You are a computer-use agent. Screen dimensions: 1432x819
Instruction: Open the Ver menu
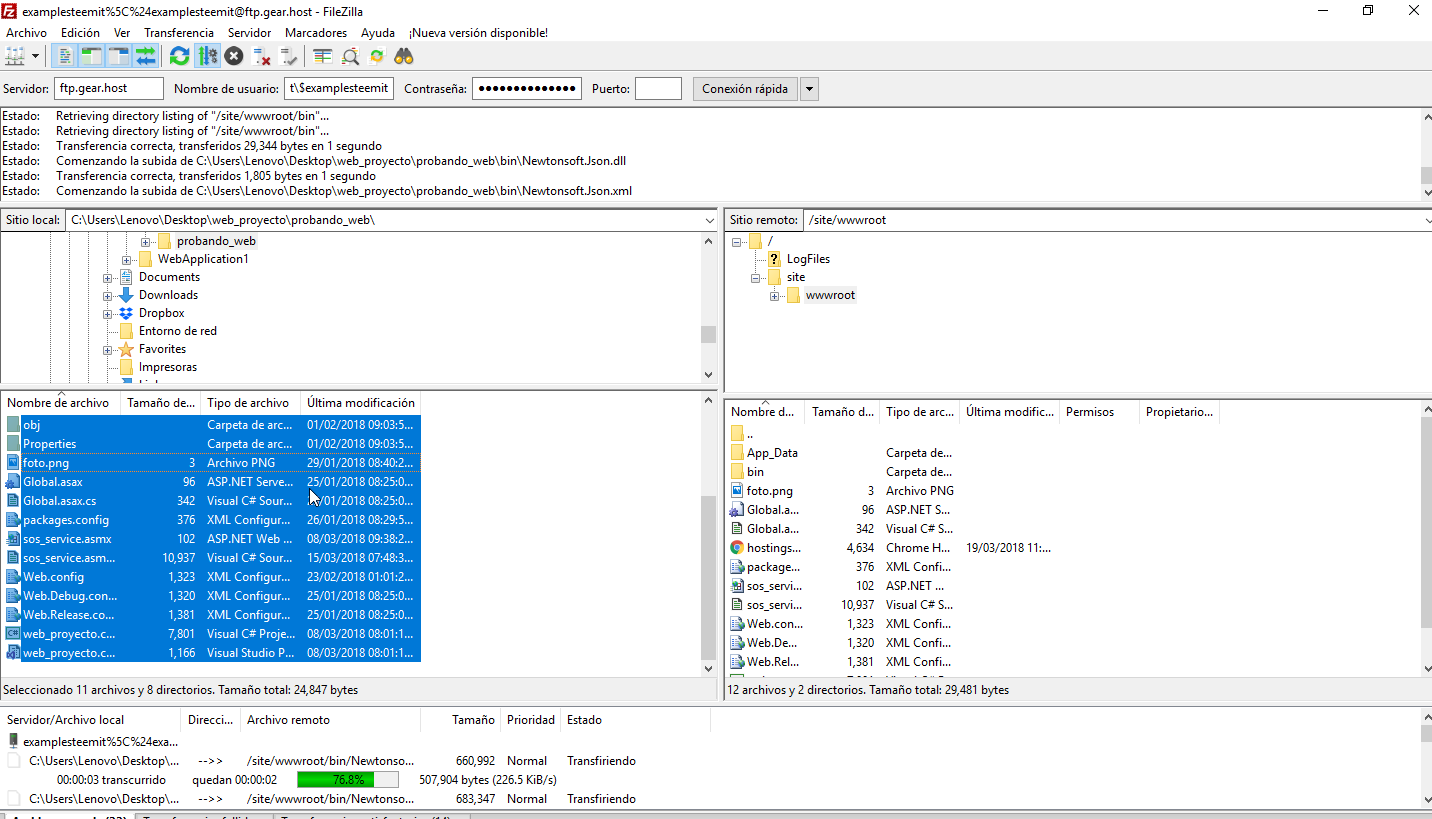122,33
